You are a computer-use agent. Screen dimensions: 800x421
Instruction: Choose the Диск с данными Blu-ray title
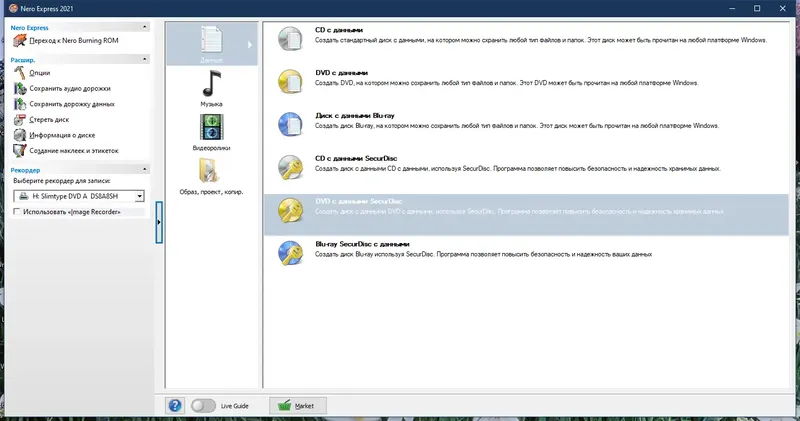tap(355, 116)
